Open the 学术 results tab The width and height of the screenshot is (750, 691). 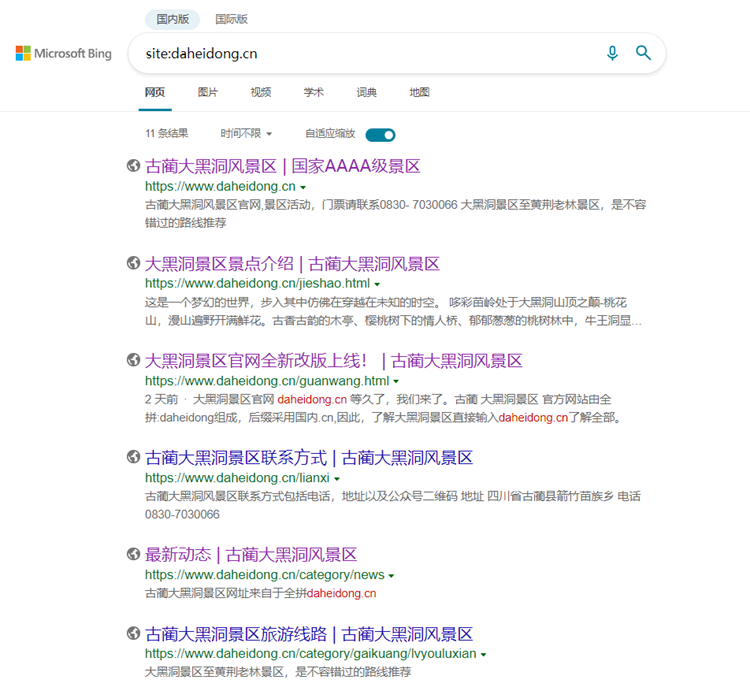coord(313,92)
